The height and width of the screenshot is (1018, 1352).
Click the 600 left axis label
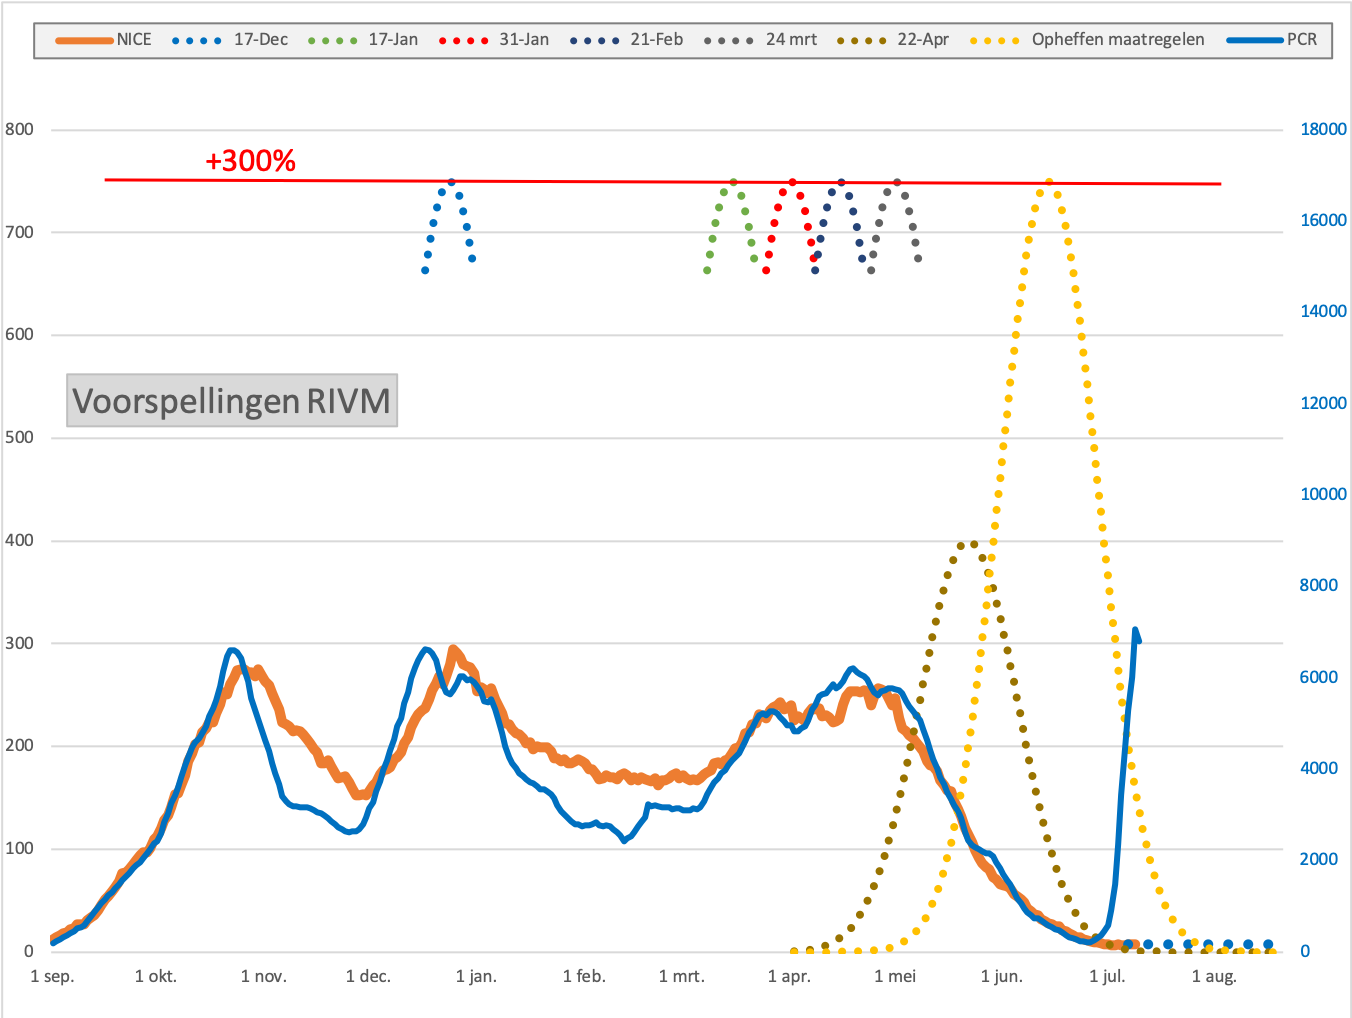point(19,335)
